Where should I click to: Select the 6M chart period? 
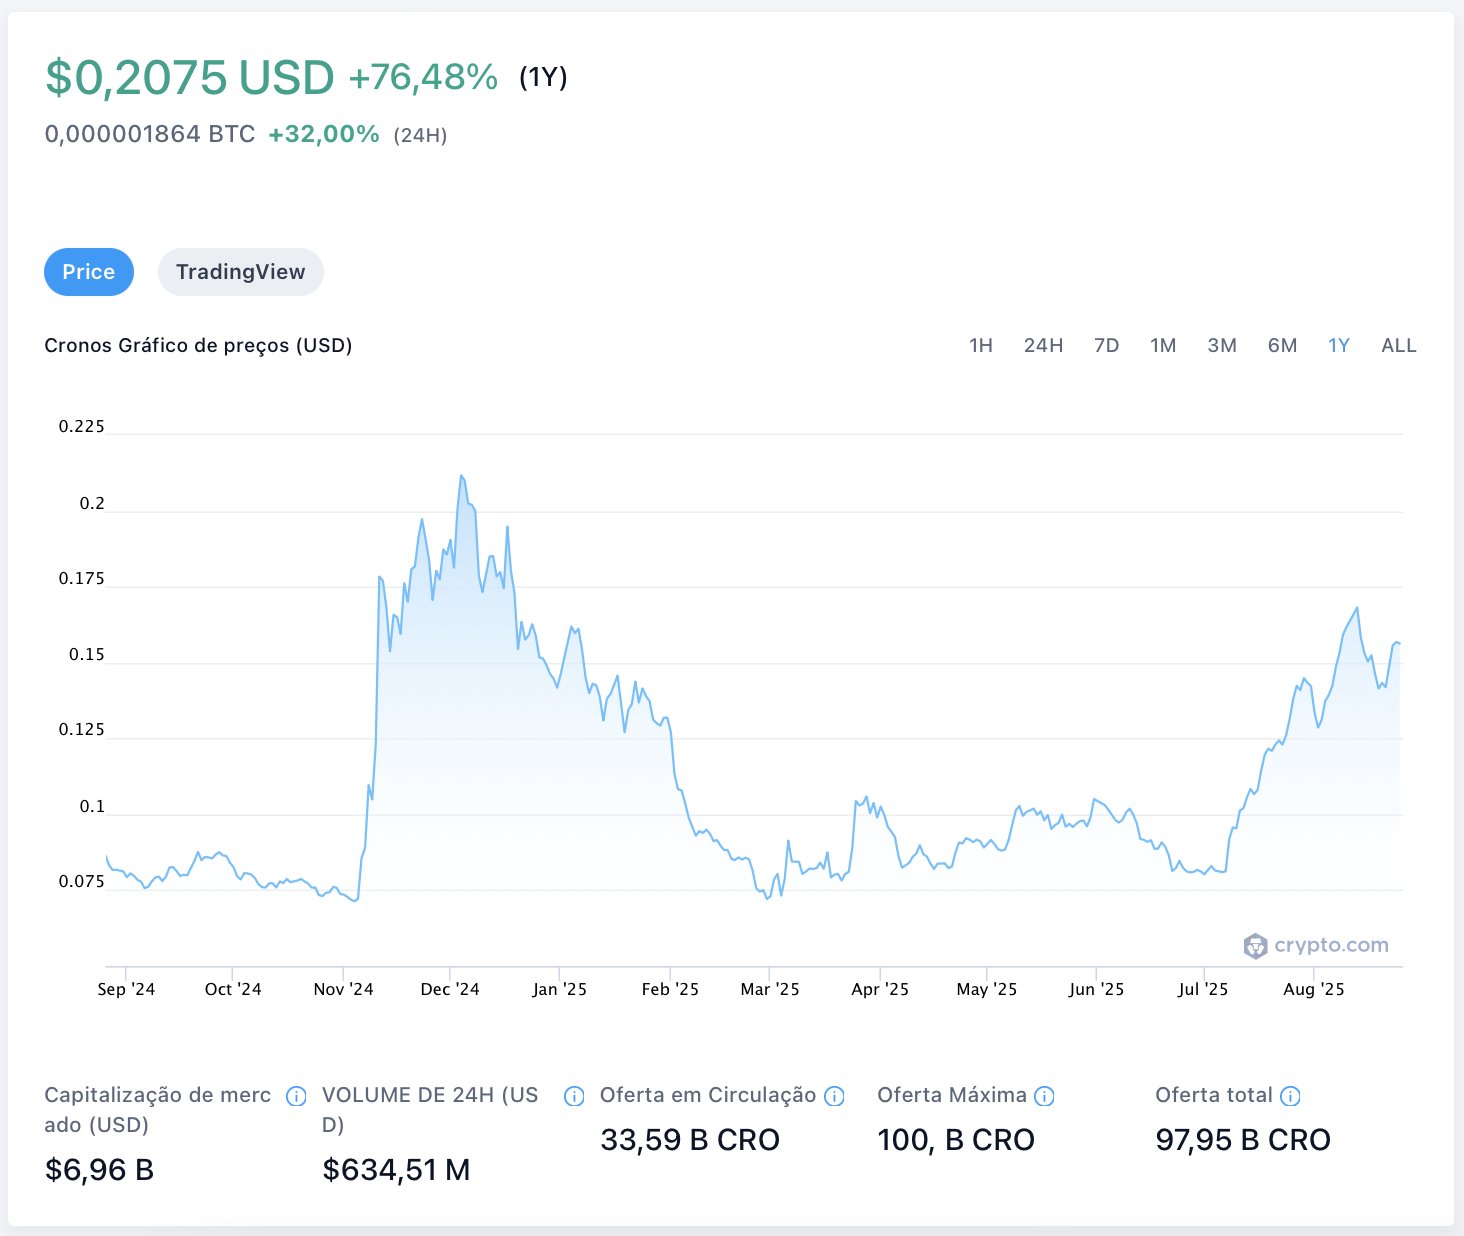point(1282,345)
